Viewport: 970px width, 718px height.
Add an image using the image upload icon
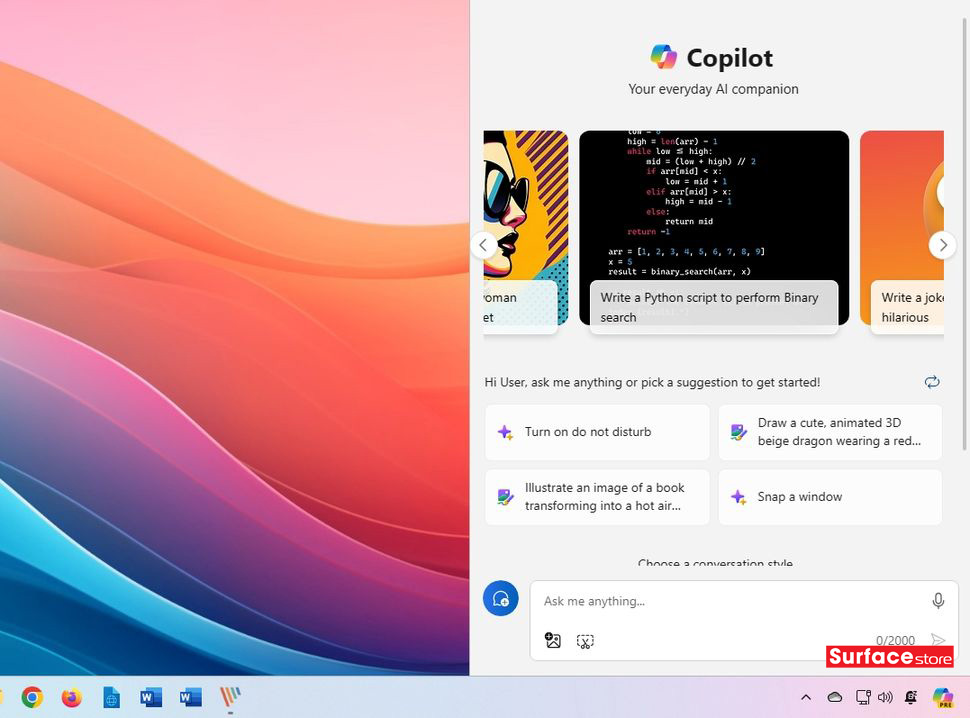[x=553, y=641]
